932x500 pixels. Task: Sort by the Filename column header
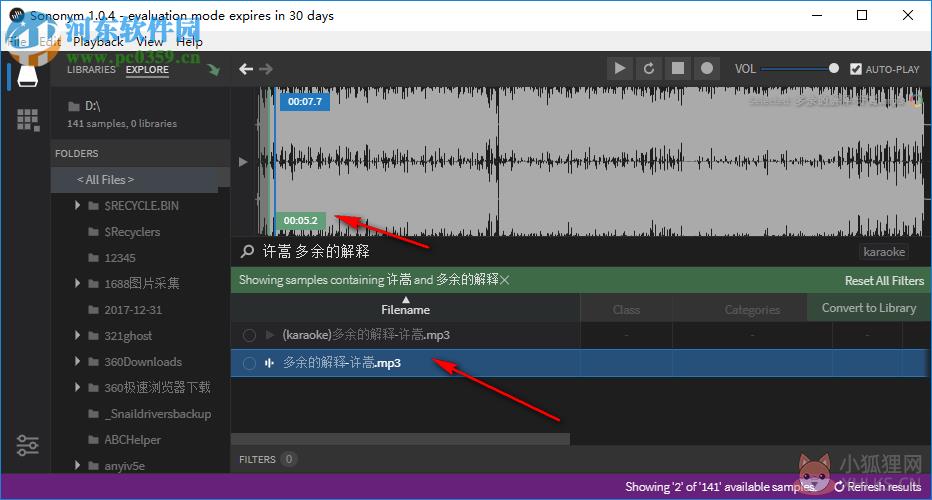tap(405, 309)
